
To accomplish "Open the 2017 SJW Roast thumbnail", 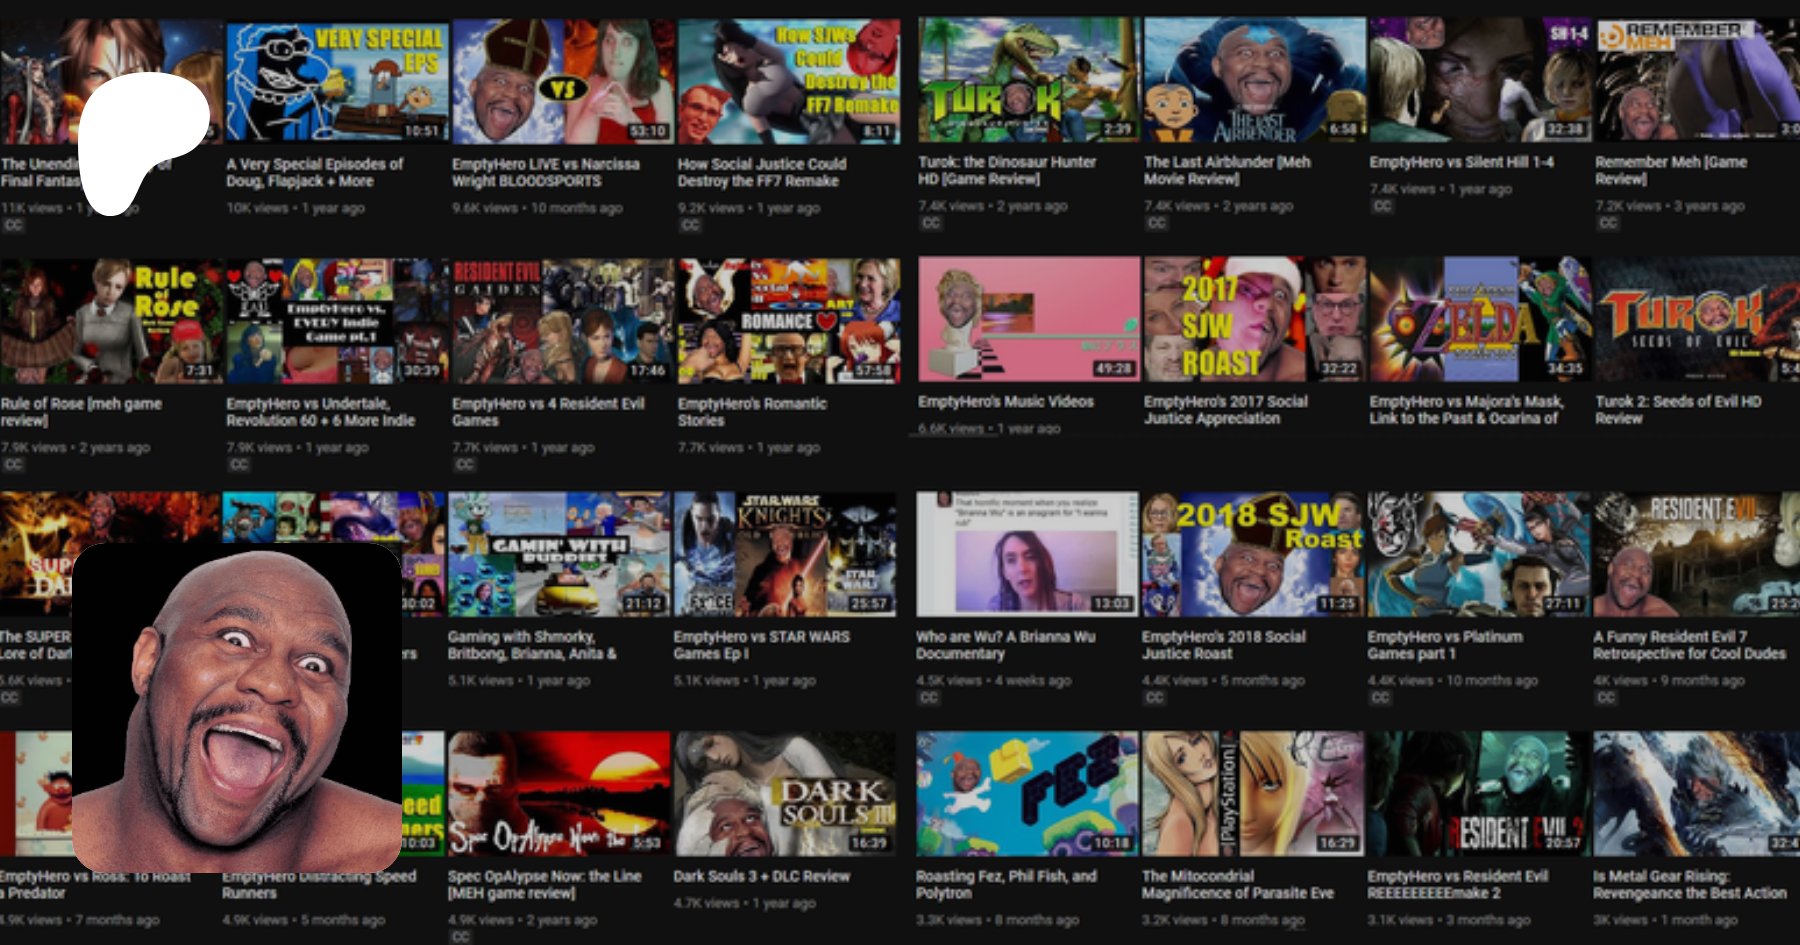I will coord(1254,319).
